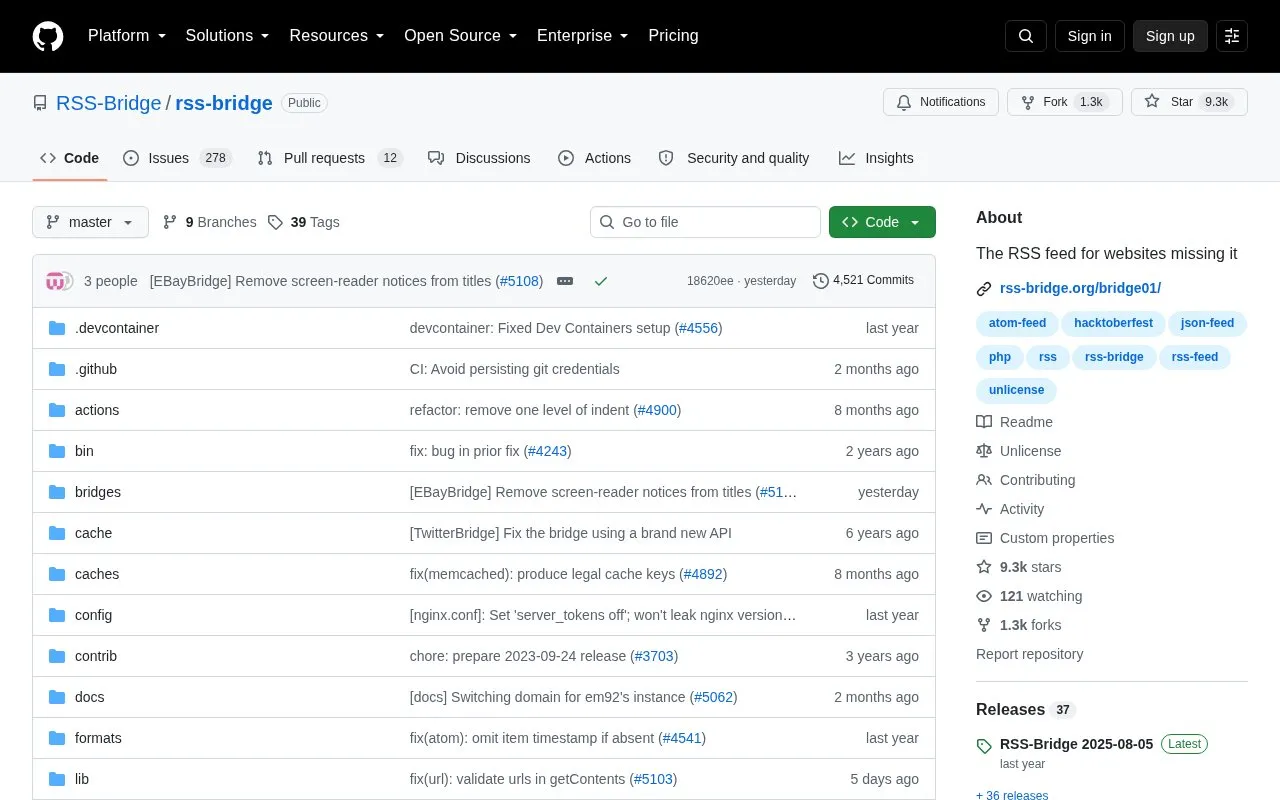The width and height of the screenshot is (1280, 800).
Task: Expand the Solutions menu
Action: pos(228,36)
